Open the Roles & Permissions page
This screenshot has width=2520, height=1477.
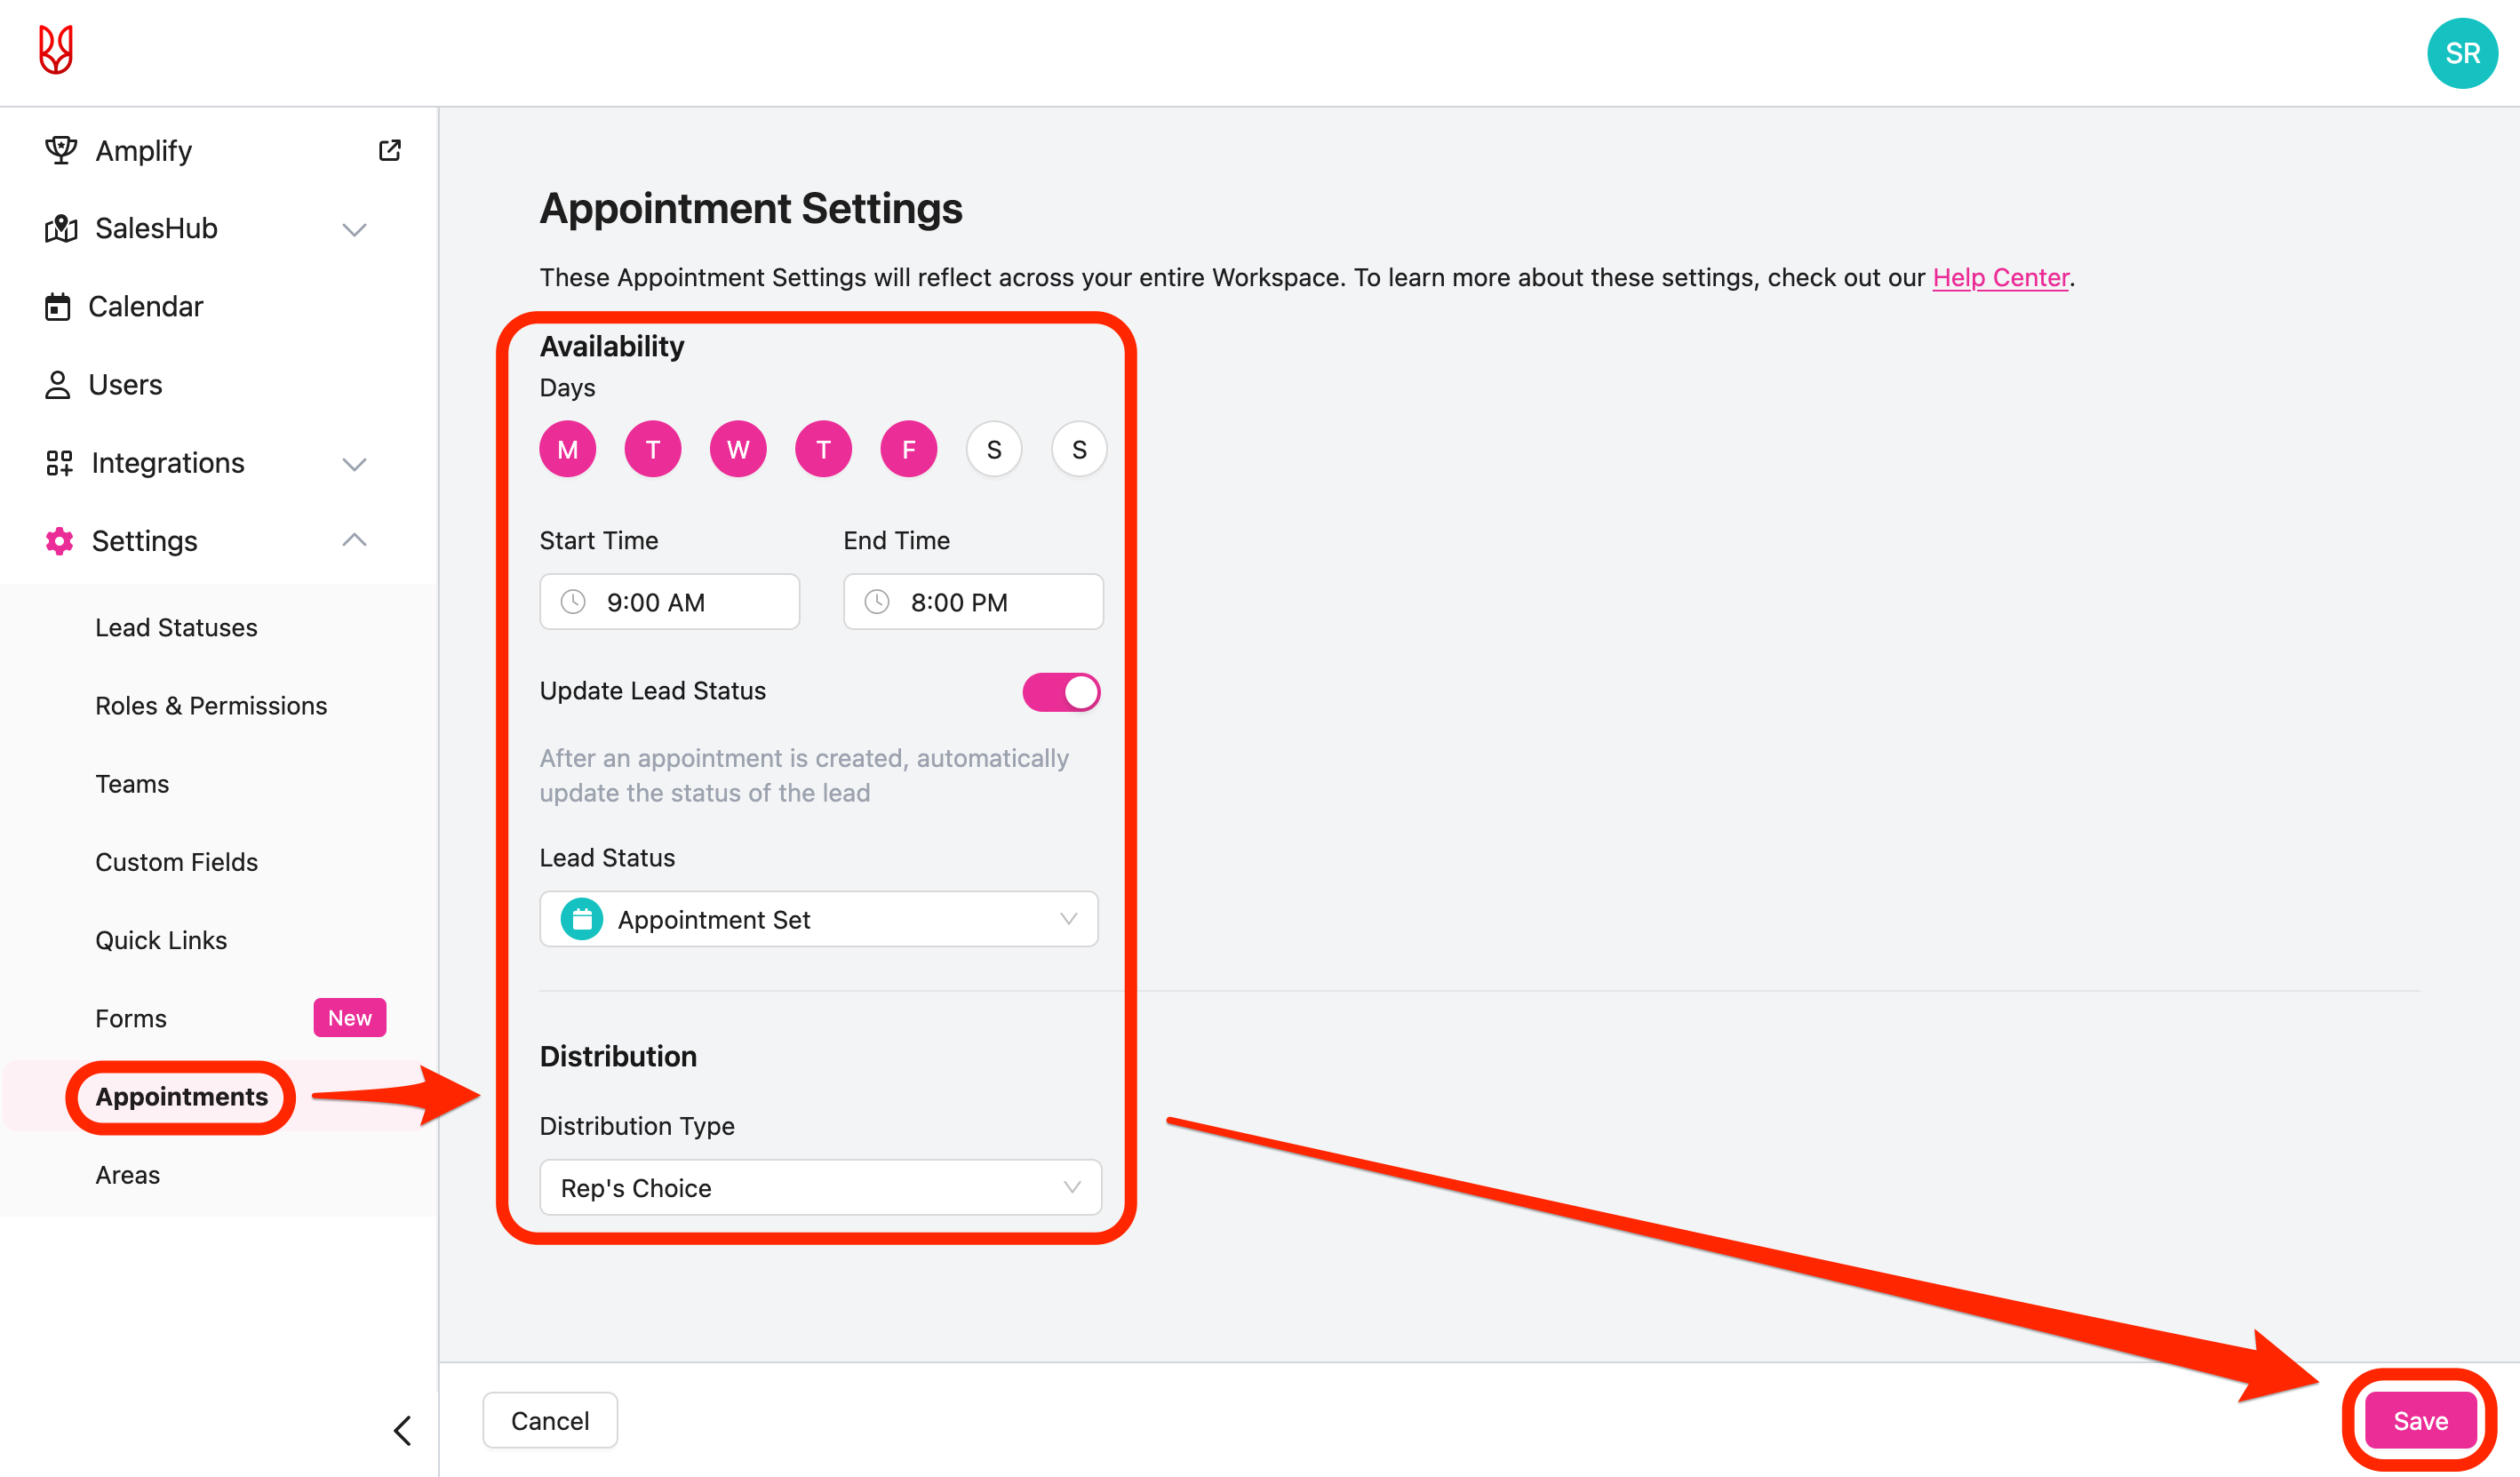coord(211,705)
